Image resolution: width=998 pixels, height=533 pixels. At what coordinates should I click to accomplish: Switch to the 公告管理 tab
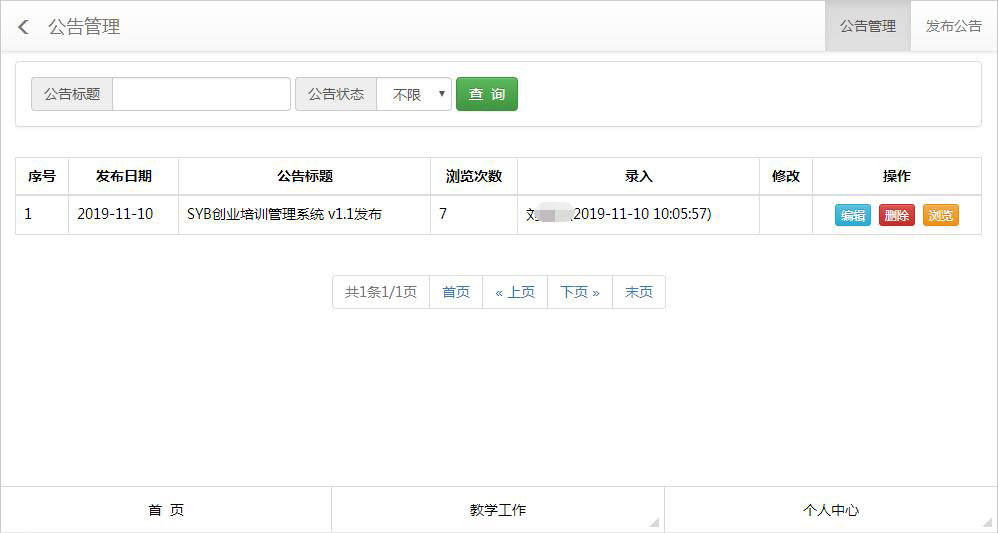tap(867, 27)
